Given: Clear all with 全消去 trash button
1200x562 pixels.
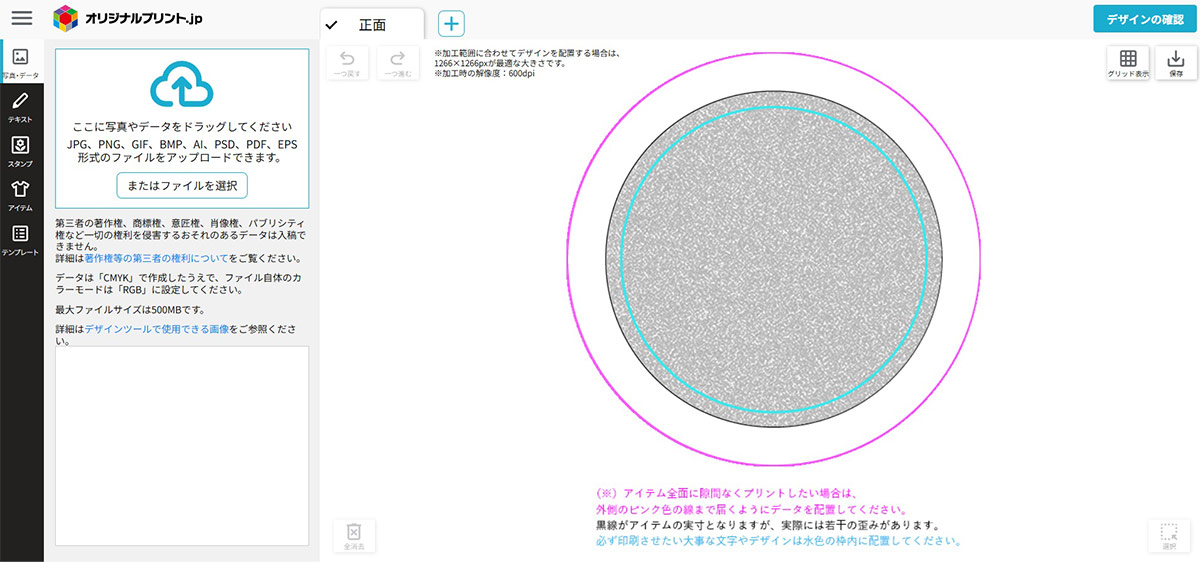Looking at the screenshot, I should 353,536.
